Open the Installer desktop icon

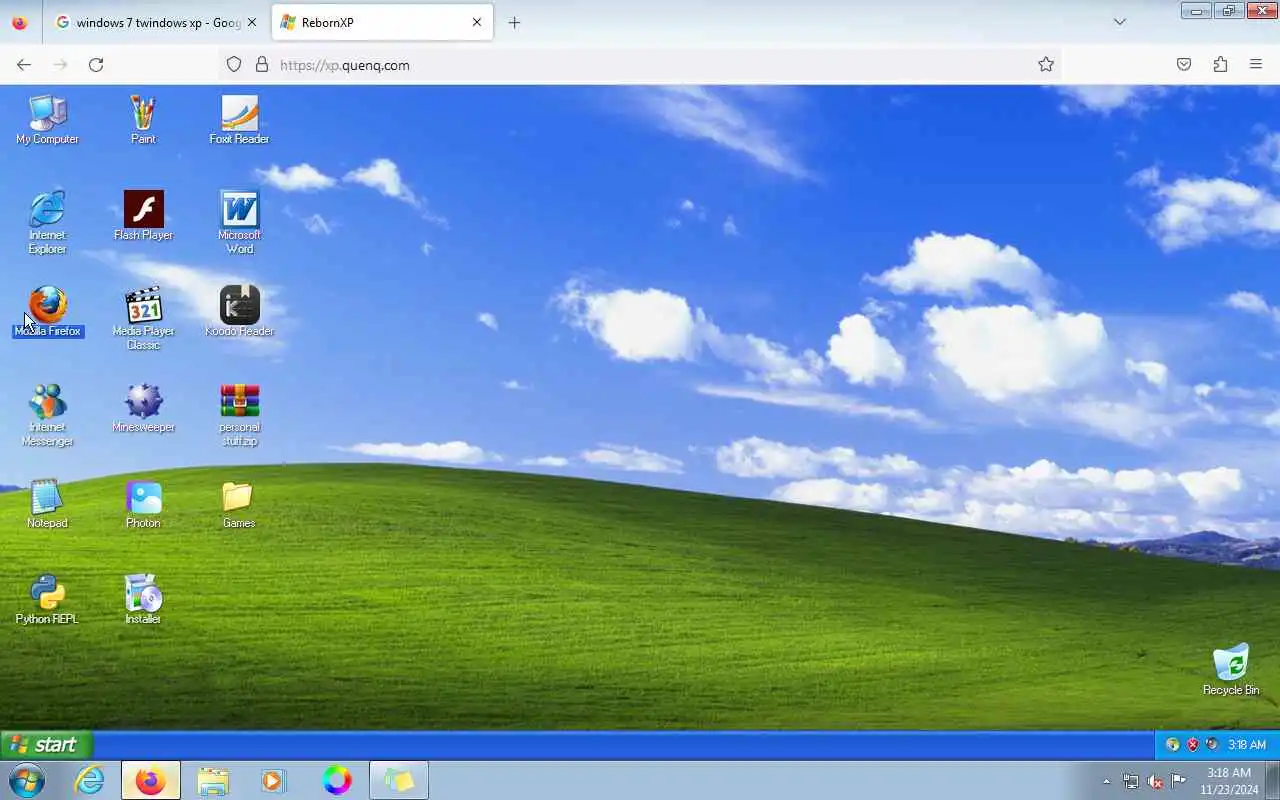click(143, 600)
